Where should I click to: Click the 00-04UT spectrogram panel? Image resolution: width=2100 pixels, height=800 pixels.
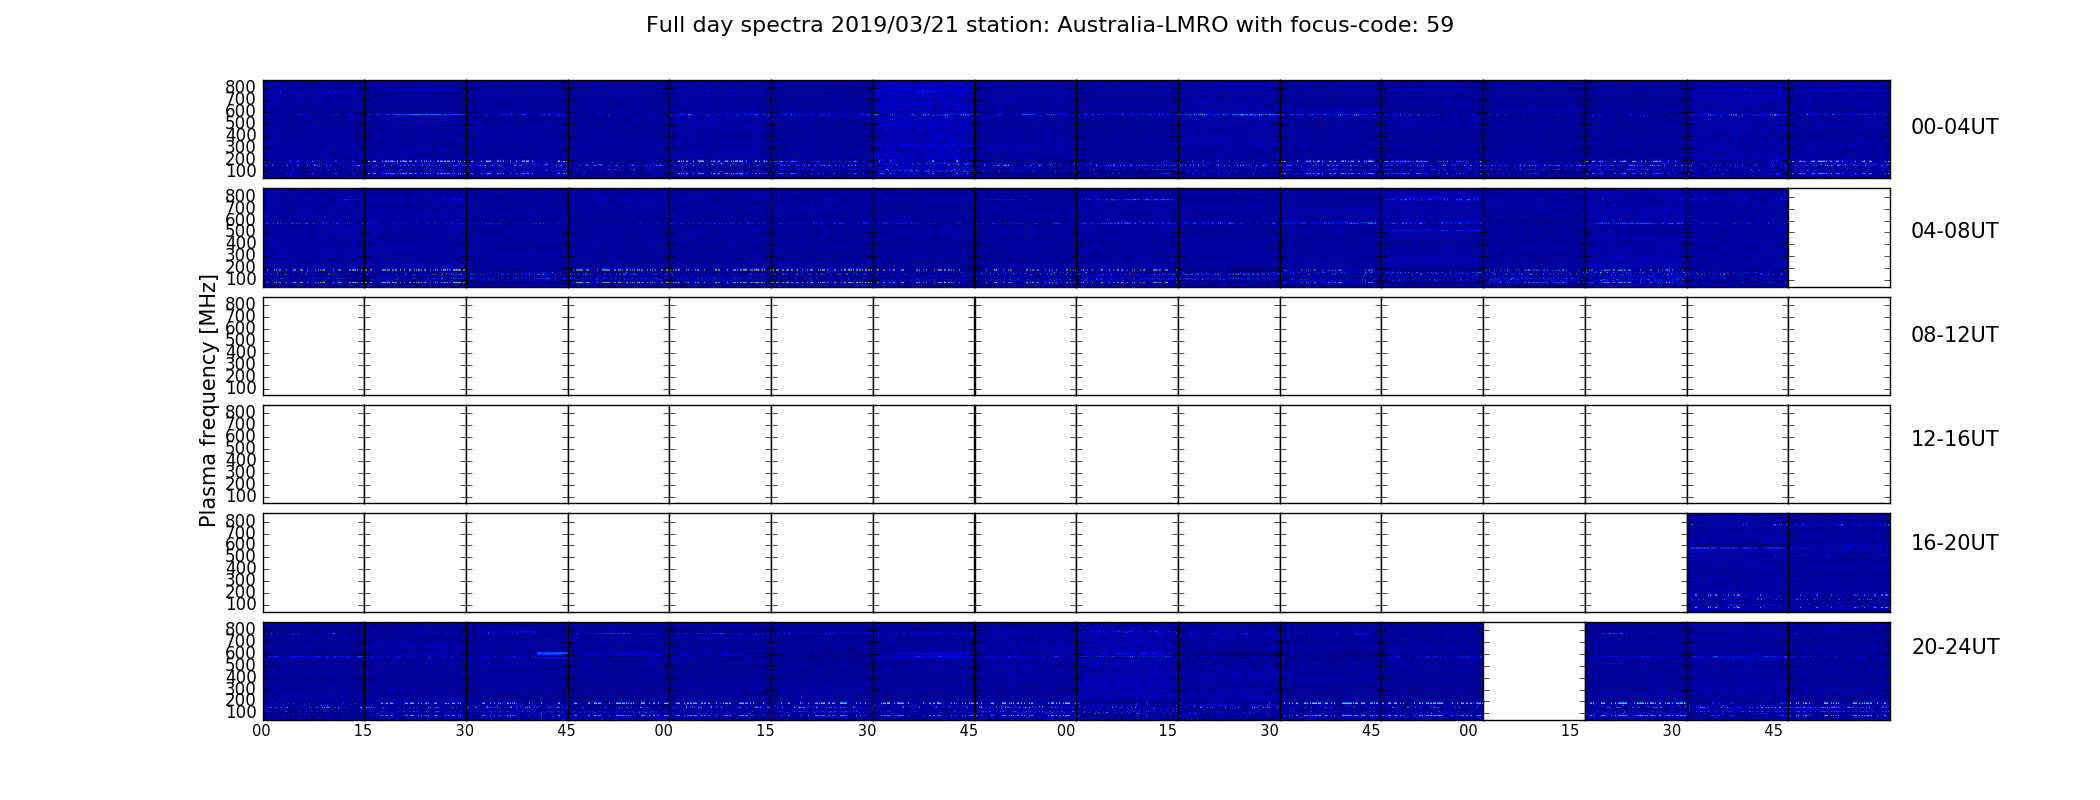coord(1076,129)
